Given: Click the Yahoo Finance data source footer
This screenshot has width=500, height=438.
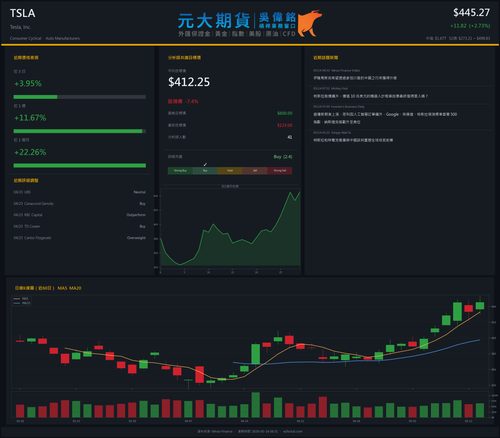Looking at the screenshot, I should [215, 431].
